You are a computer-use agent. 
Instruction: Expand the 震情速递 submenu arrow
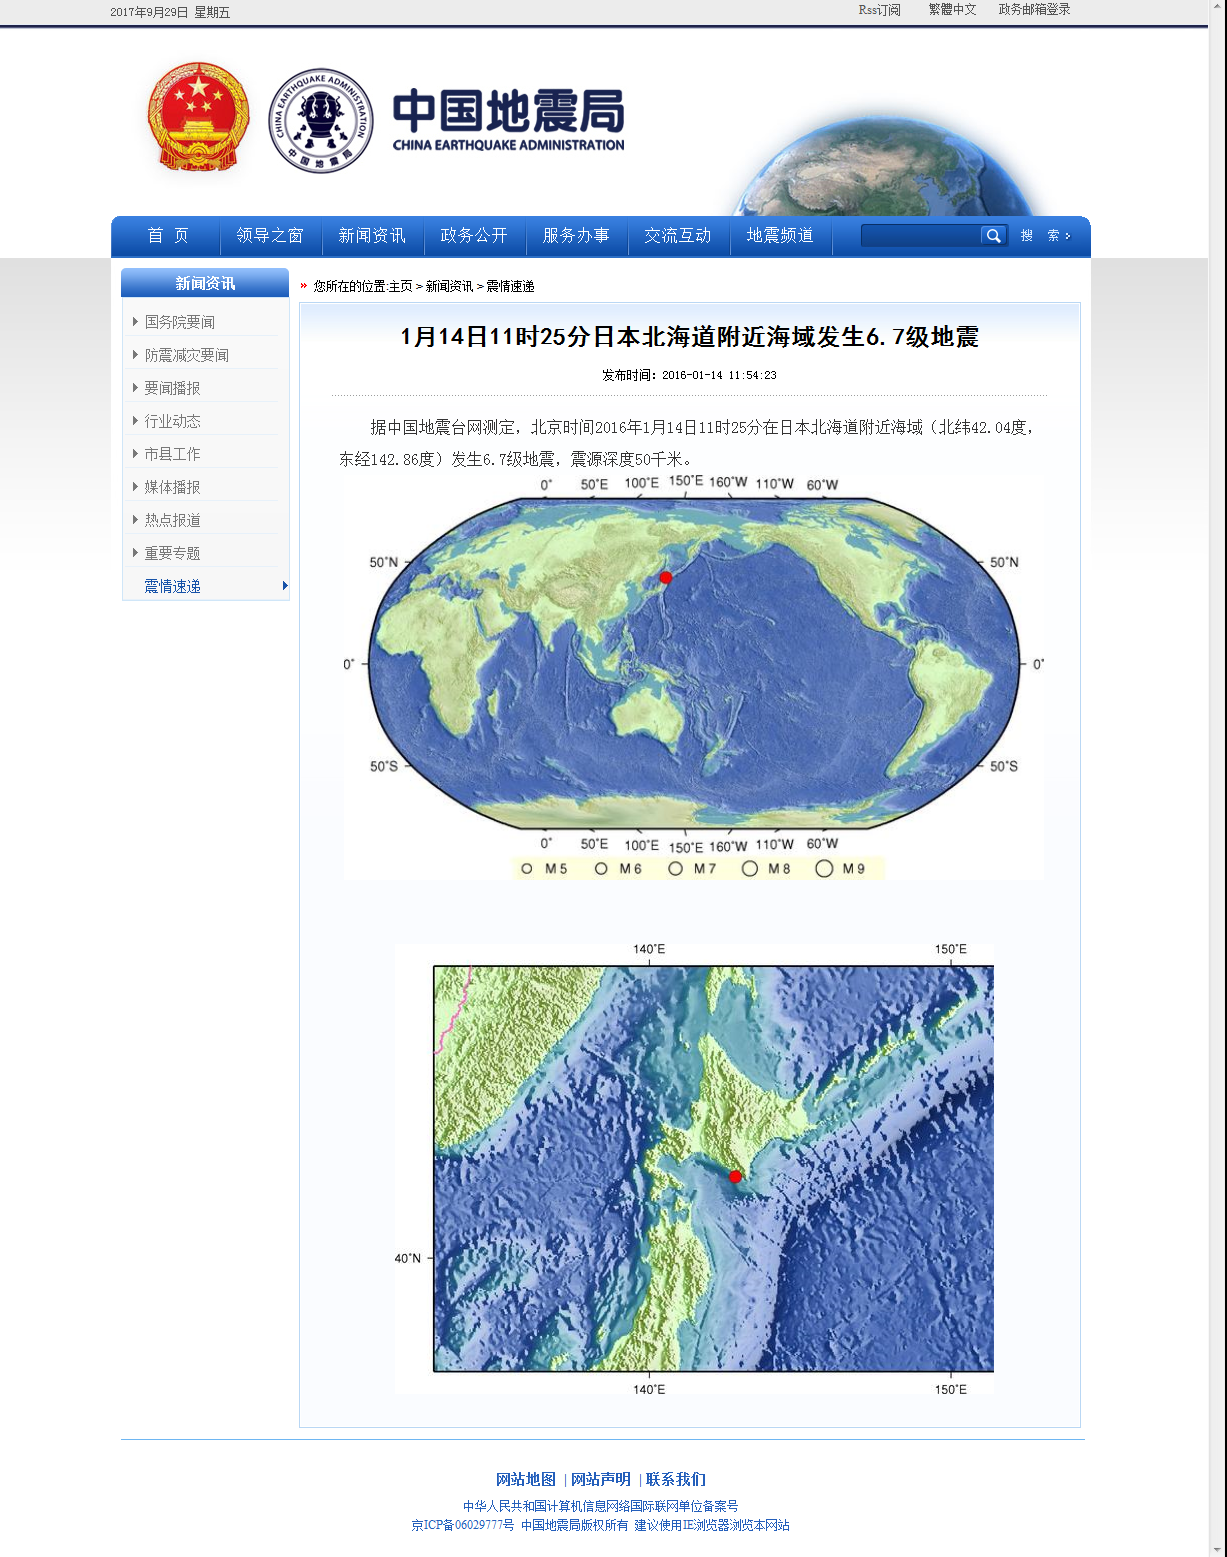285,586
